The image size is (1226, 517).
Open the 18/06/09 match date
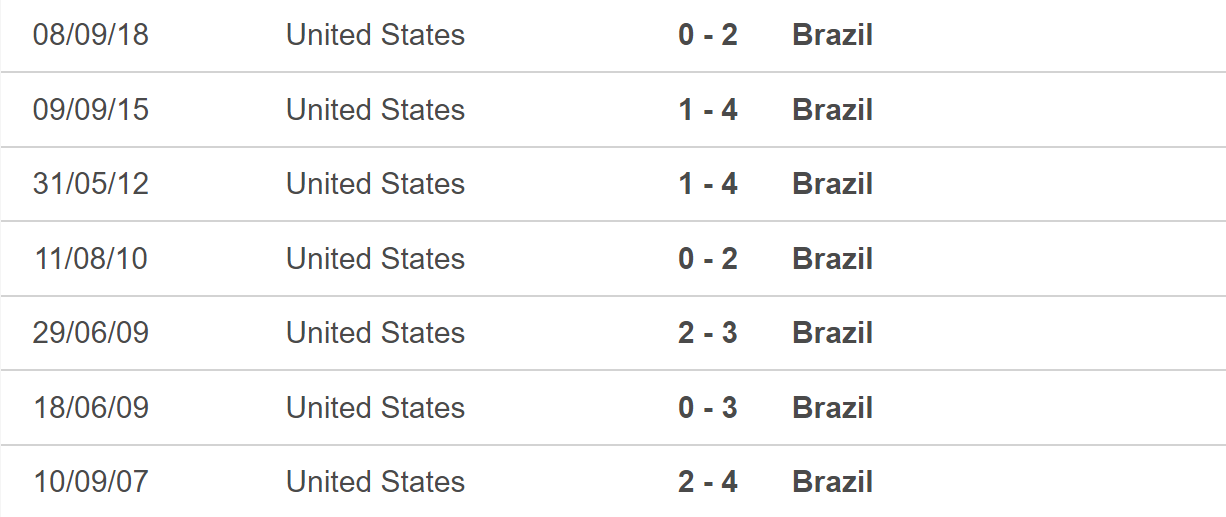pyautogui.click(x=91, y=408)
